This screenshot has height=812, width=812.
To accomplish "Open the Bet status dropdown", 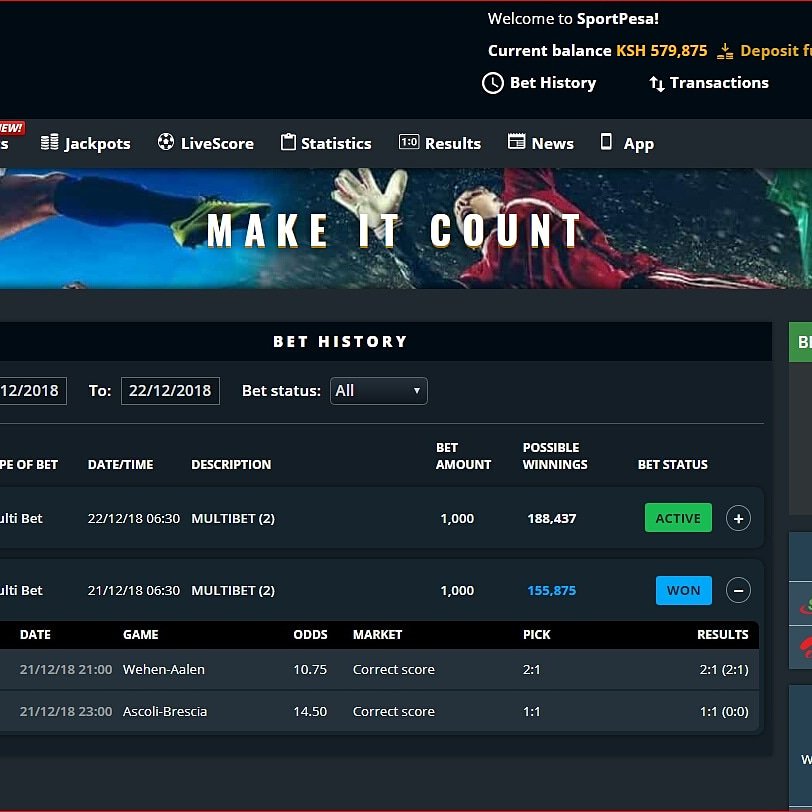I will 379,391.
